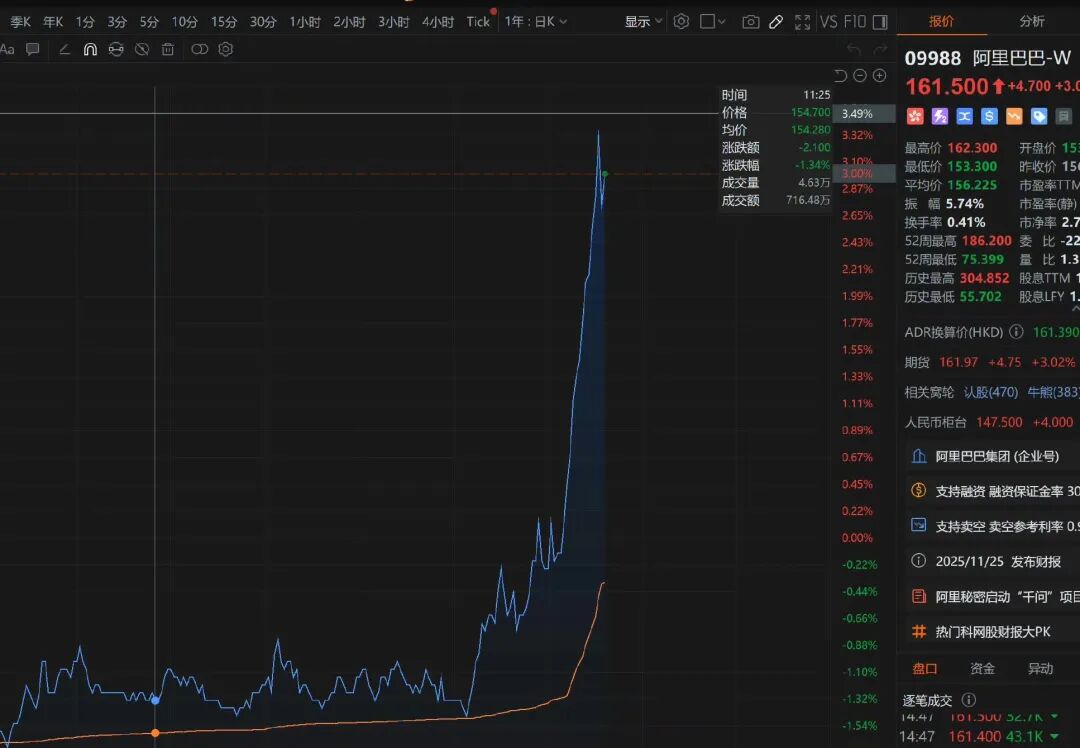Open the 热门科网股财报大PK topic
This screenshot has height=748, width=1080.
pyautogui.click(x=992, y=632)
